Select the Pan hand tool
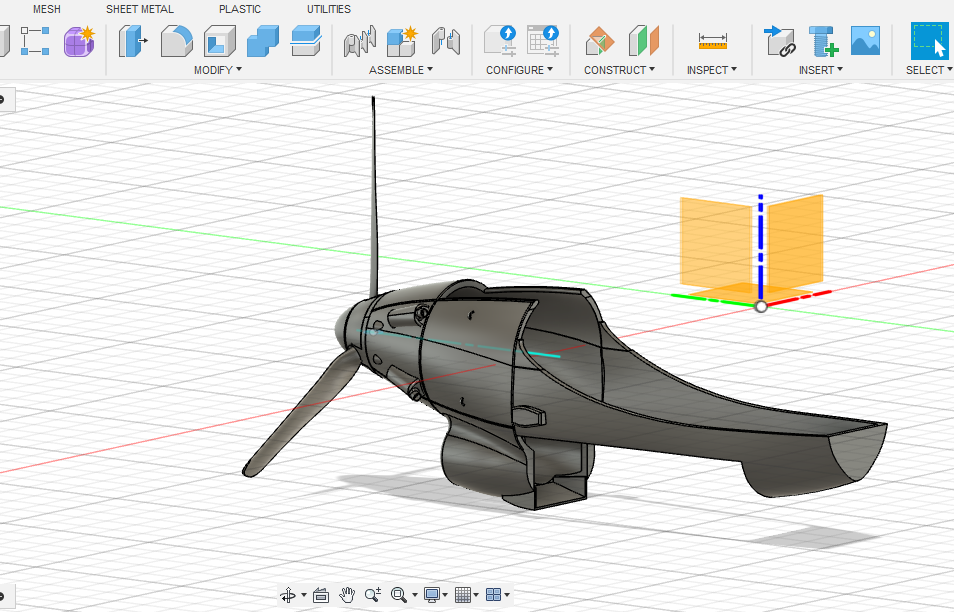The width and height of the screenshot is (954, 612). [347, 594]
